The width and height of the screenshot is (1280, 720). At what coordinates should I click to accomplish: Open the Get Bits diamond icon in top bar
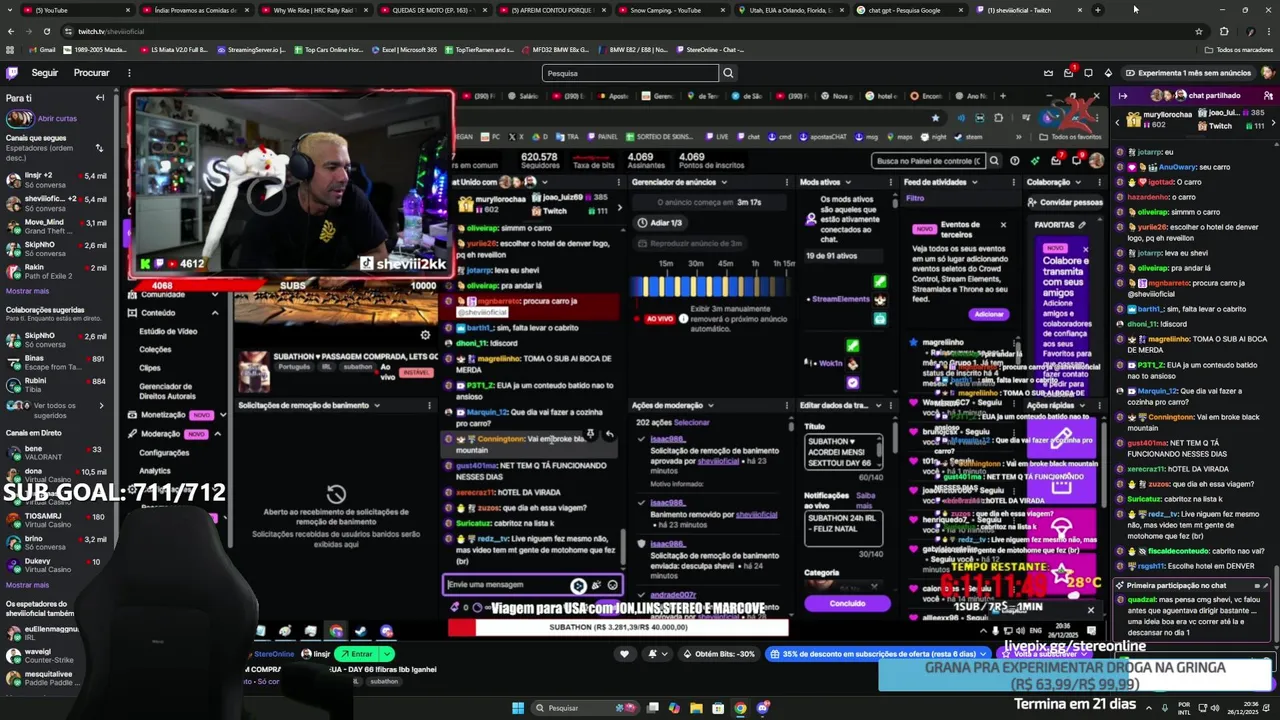pos(1108,73)
